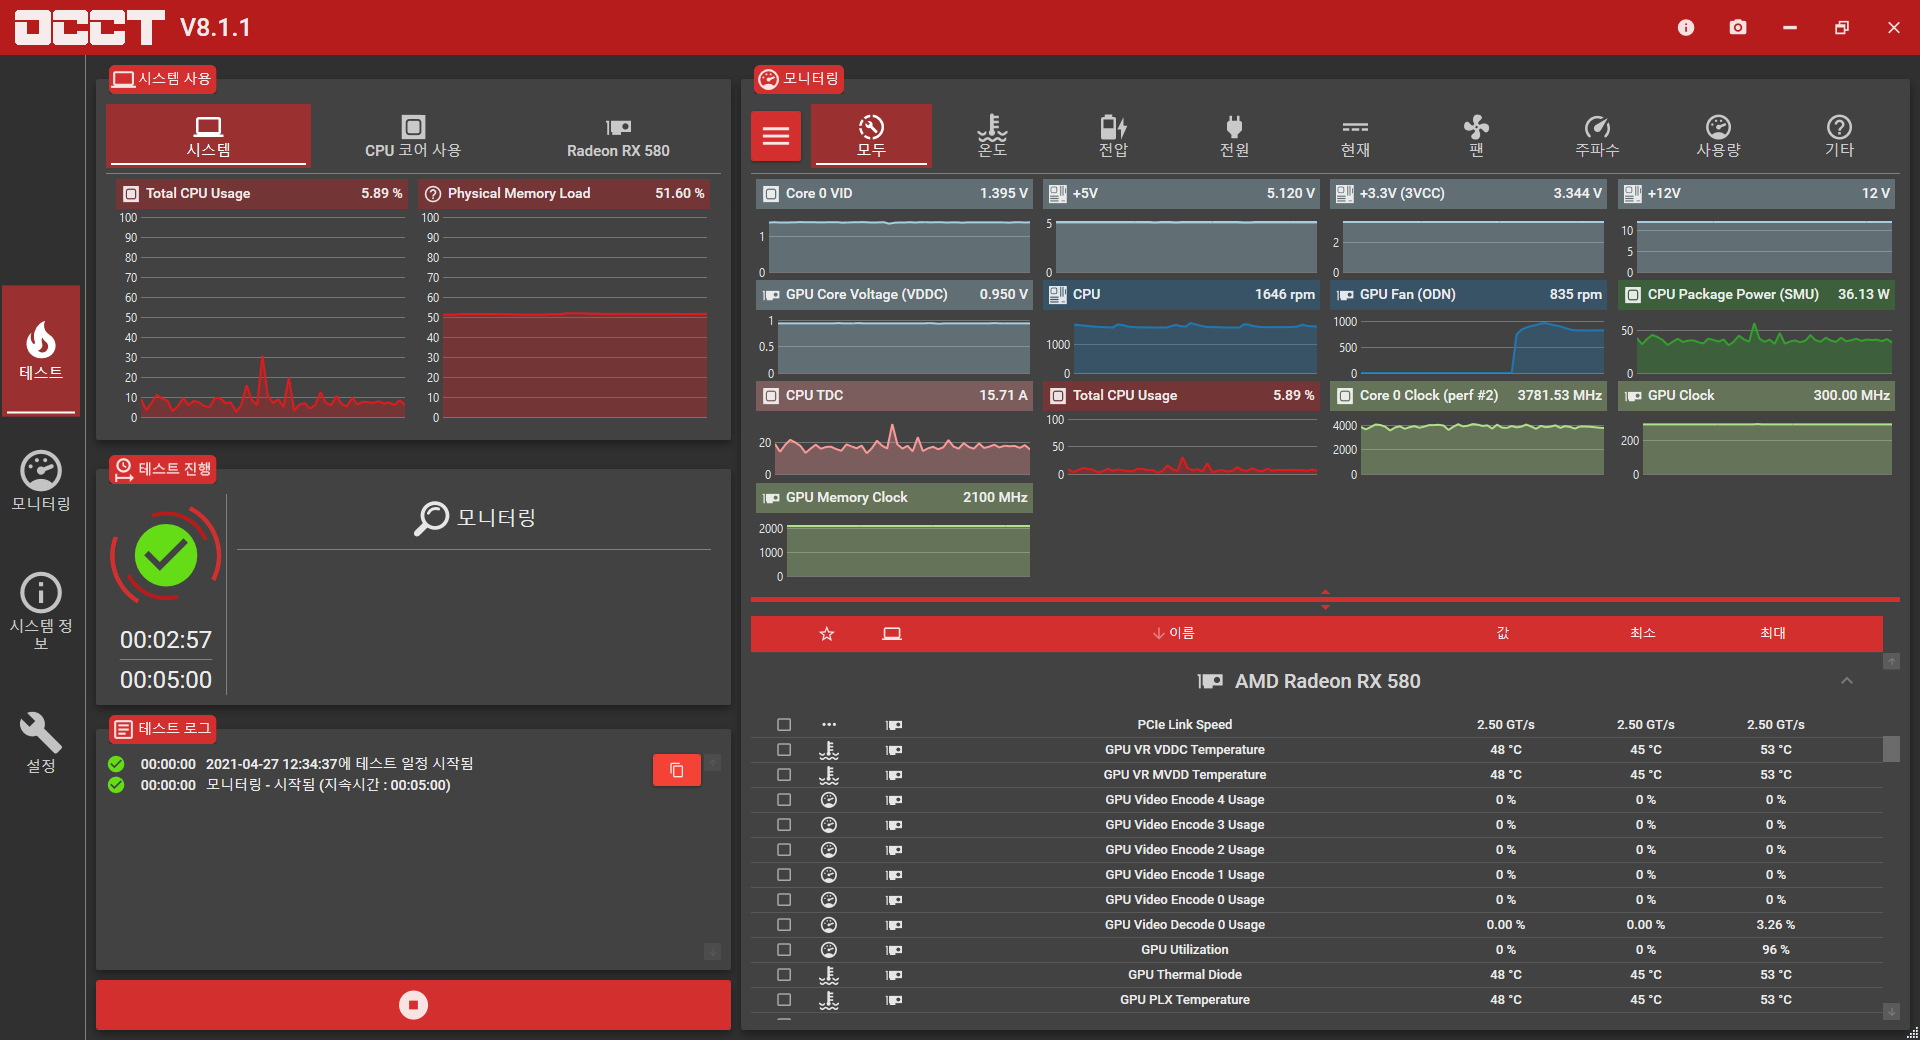Click sensor table scroll-down arrow
The width and height of the screenshot is (1920, 1040).
click(x=1891, y=1012)
